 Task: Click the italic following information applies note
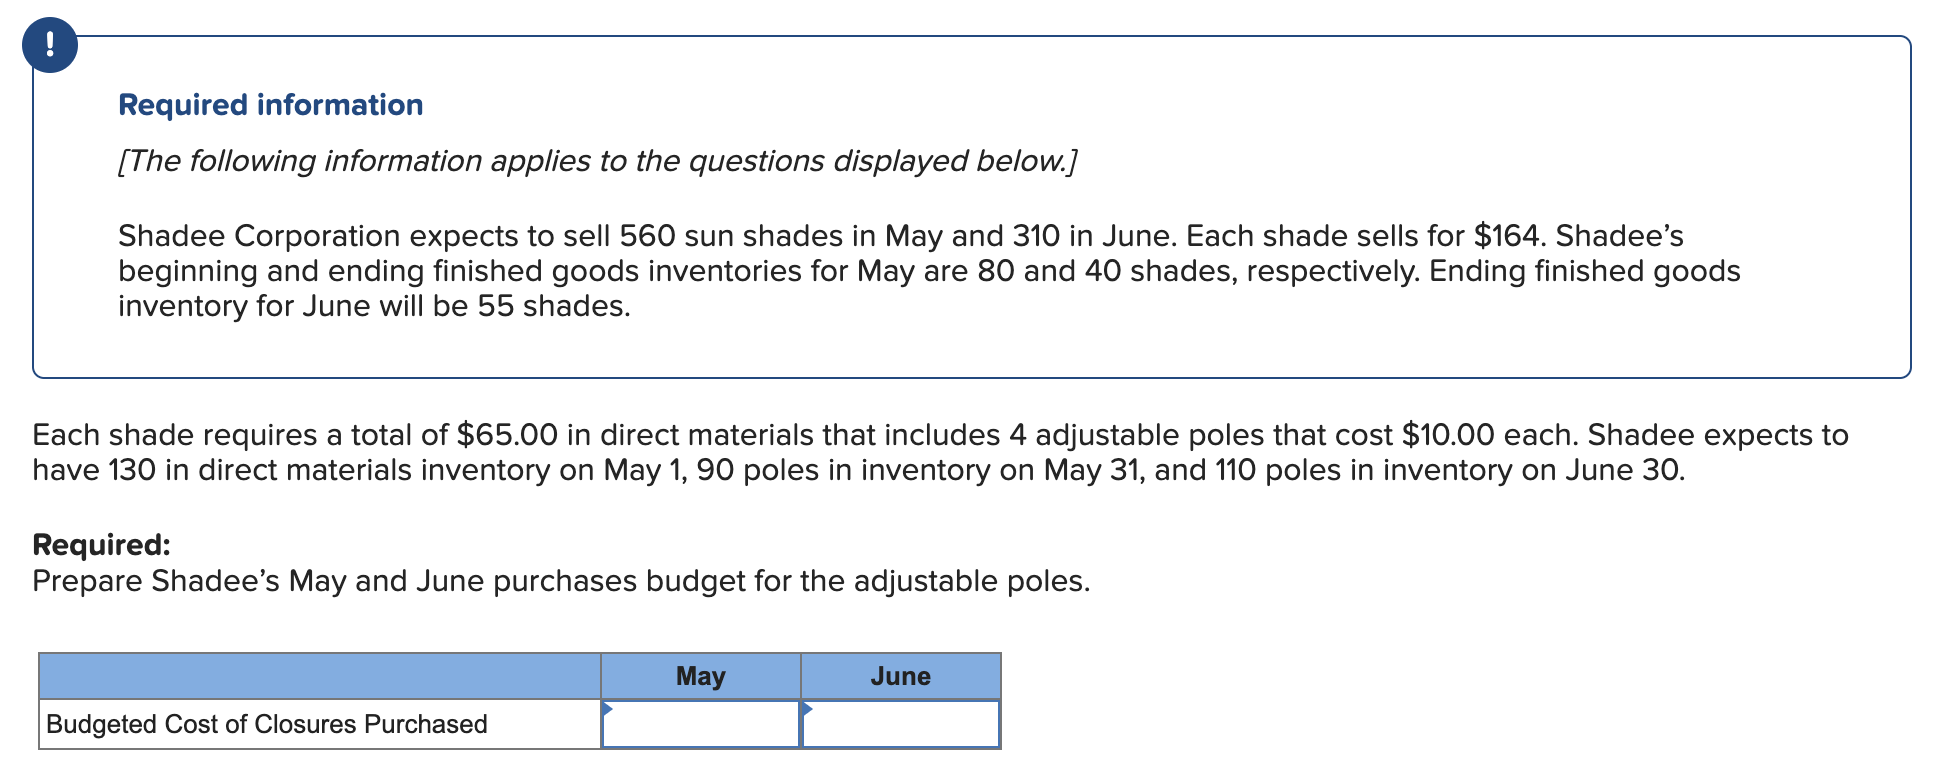597,161
